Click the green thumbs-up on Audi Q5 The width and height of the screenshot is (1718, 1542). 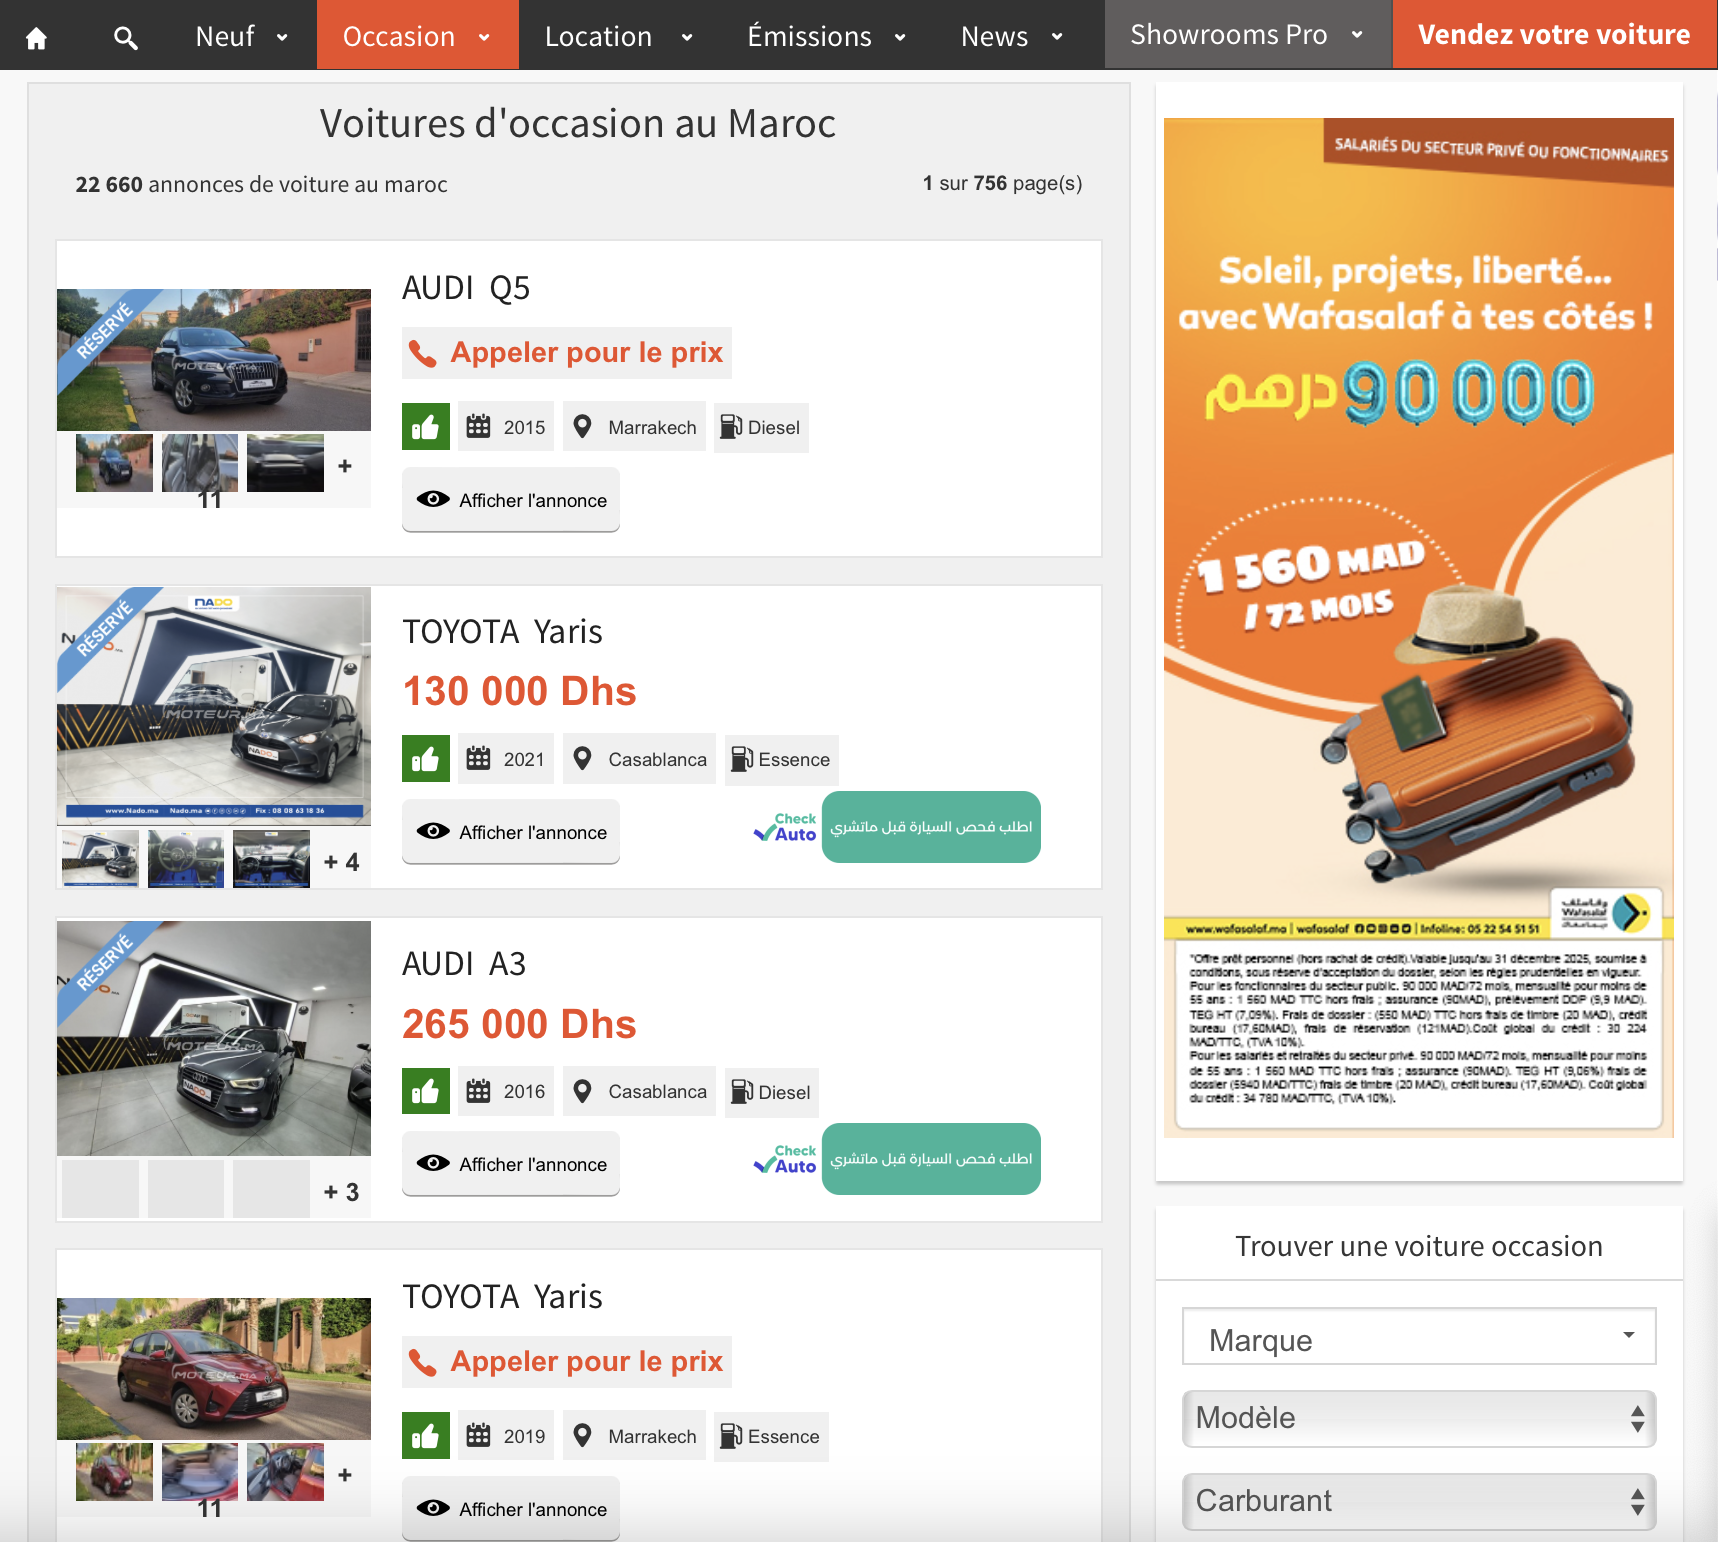click(x=426, y=427)
